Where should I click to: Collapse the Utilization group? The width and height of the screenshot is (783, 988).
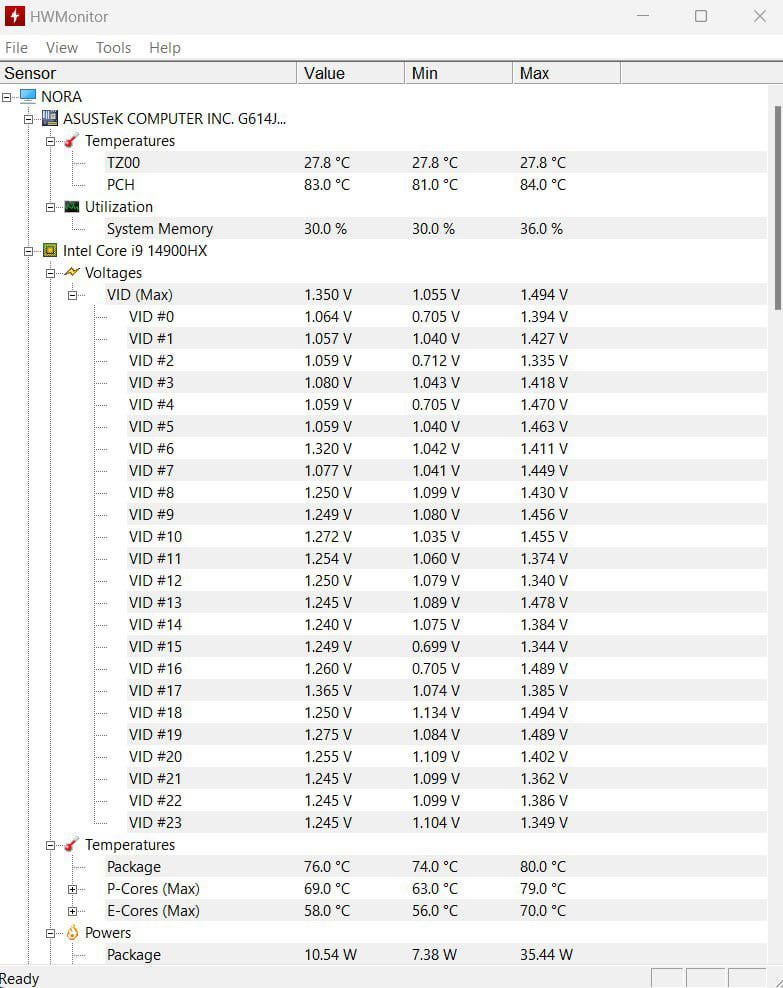(x=50, y=207)
